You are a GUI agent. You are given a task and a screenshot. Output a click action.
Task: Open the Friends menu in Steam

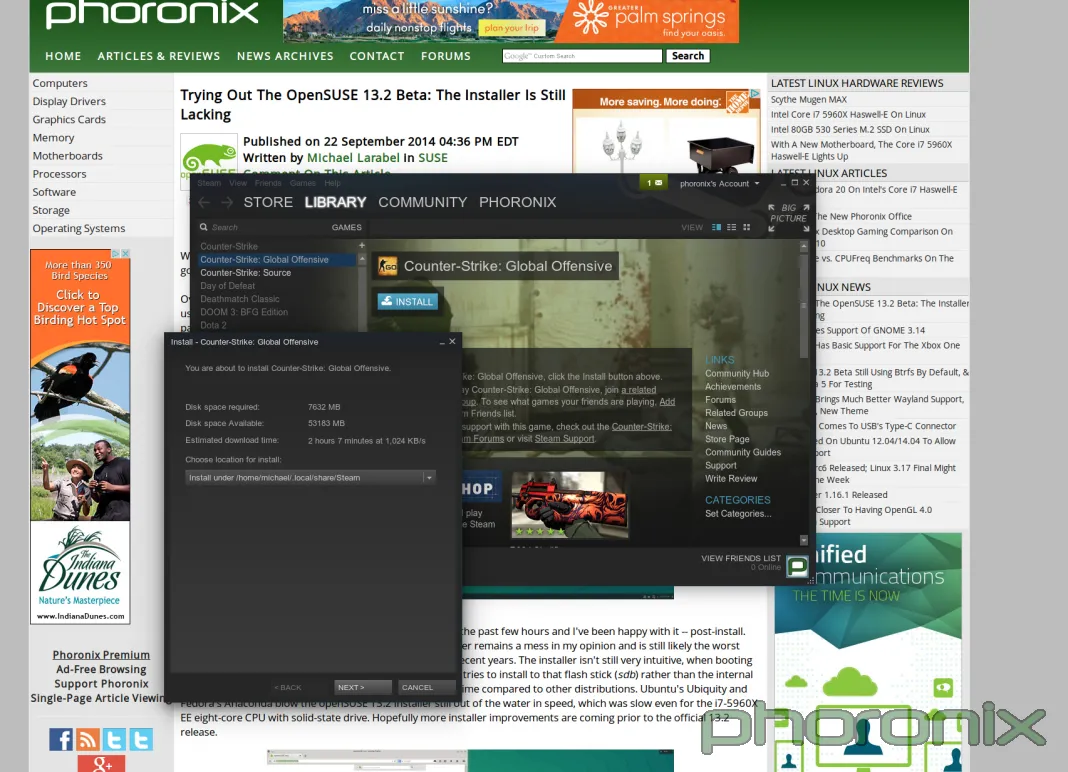click(267, 184)
